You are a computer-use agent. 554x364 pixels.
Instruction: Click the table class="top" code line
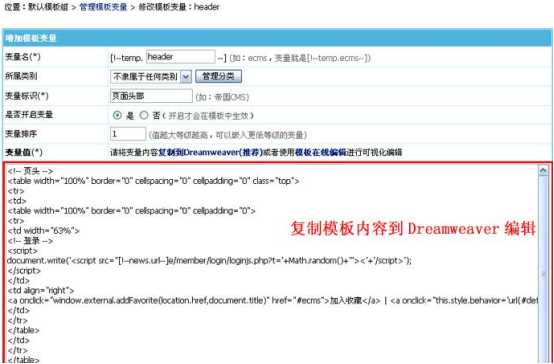[153, 181]
